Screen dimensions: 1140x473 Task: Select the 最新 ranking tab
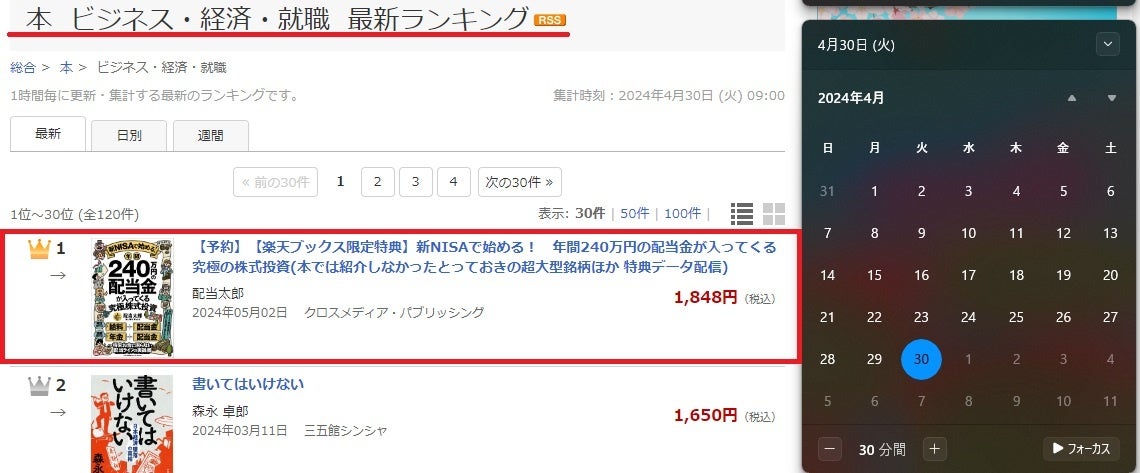coord(48,134)
